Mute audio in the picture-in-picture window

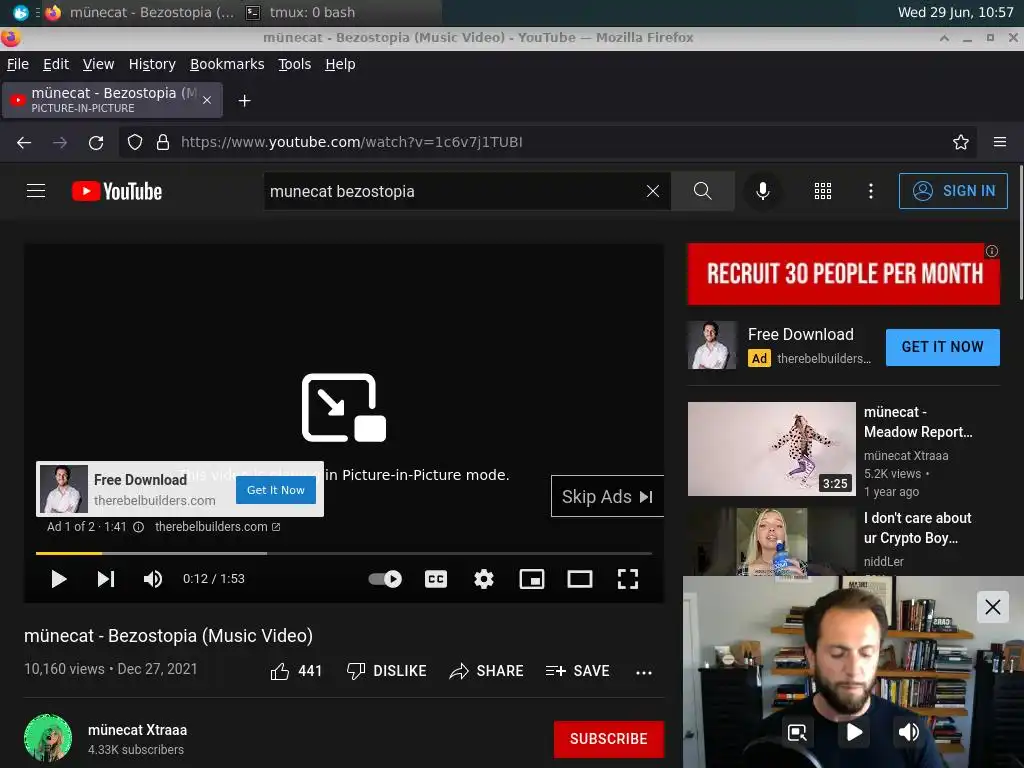pos(908,732)
